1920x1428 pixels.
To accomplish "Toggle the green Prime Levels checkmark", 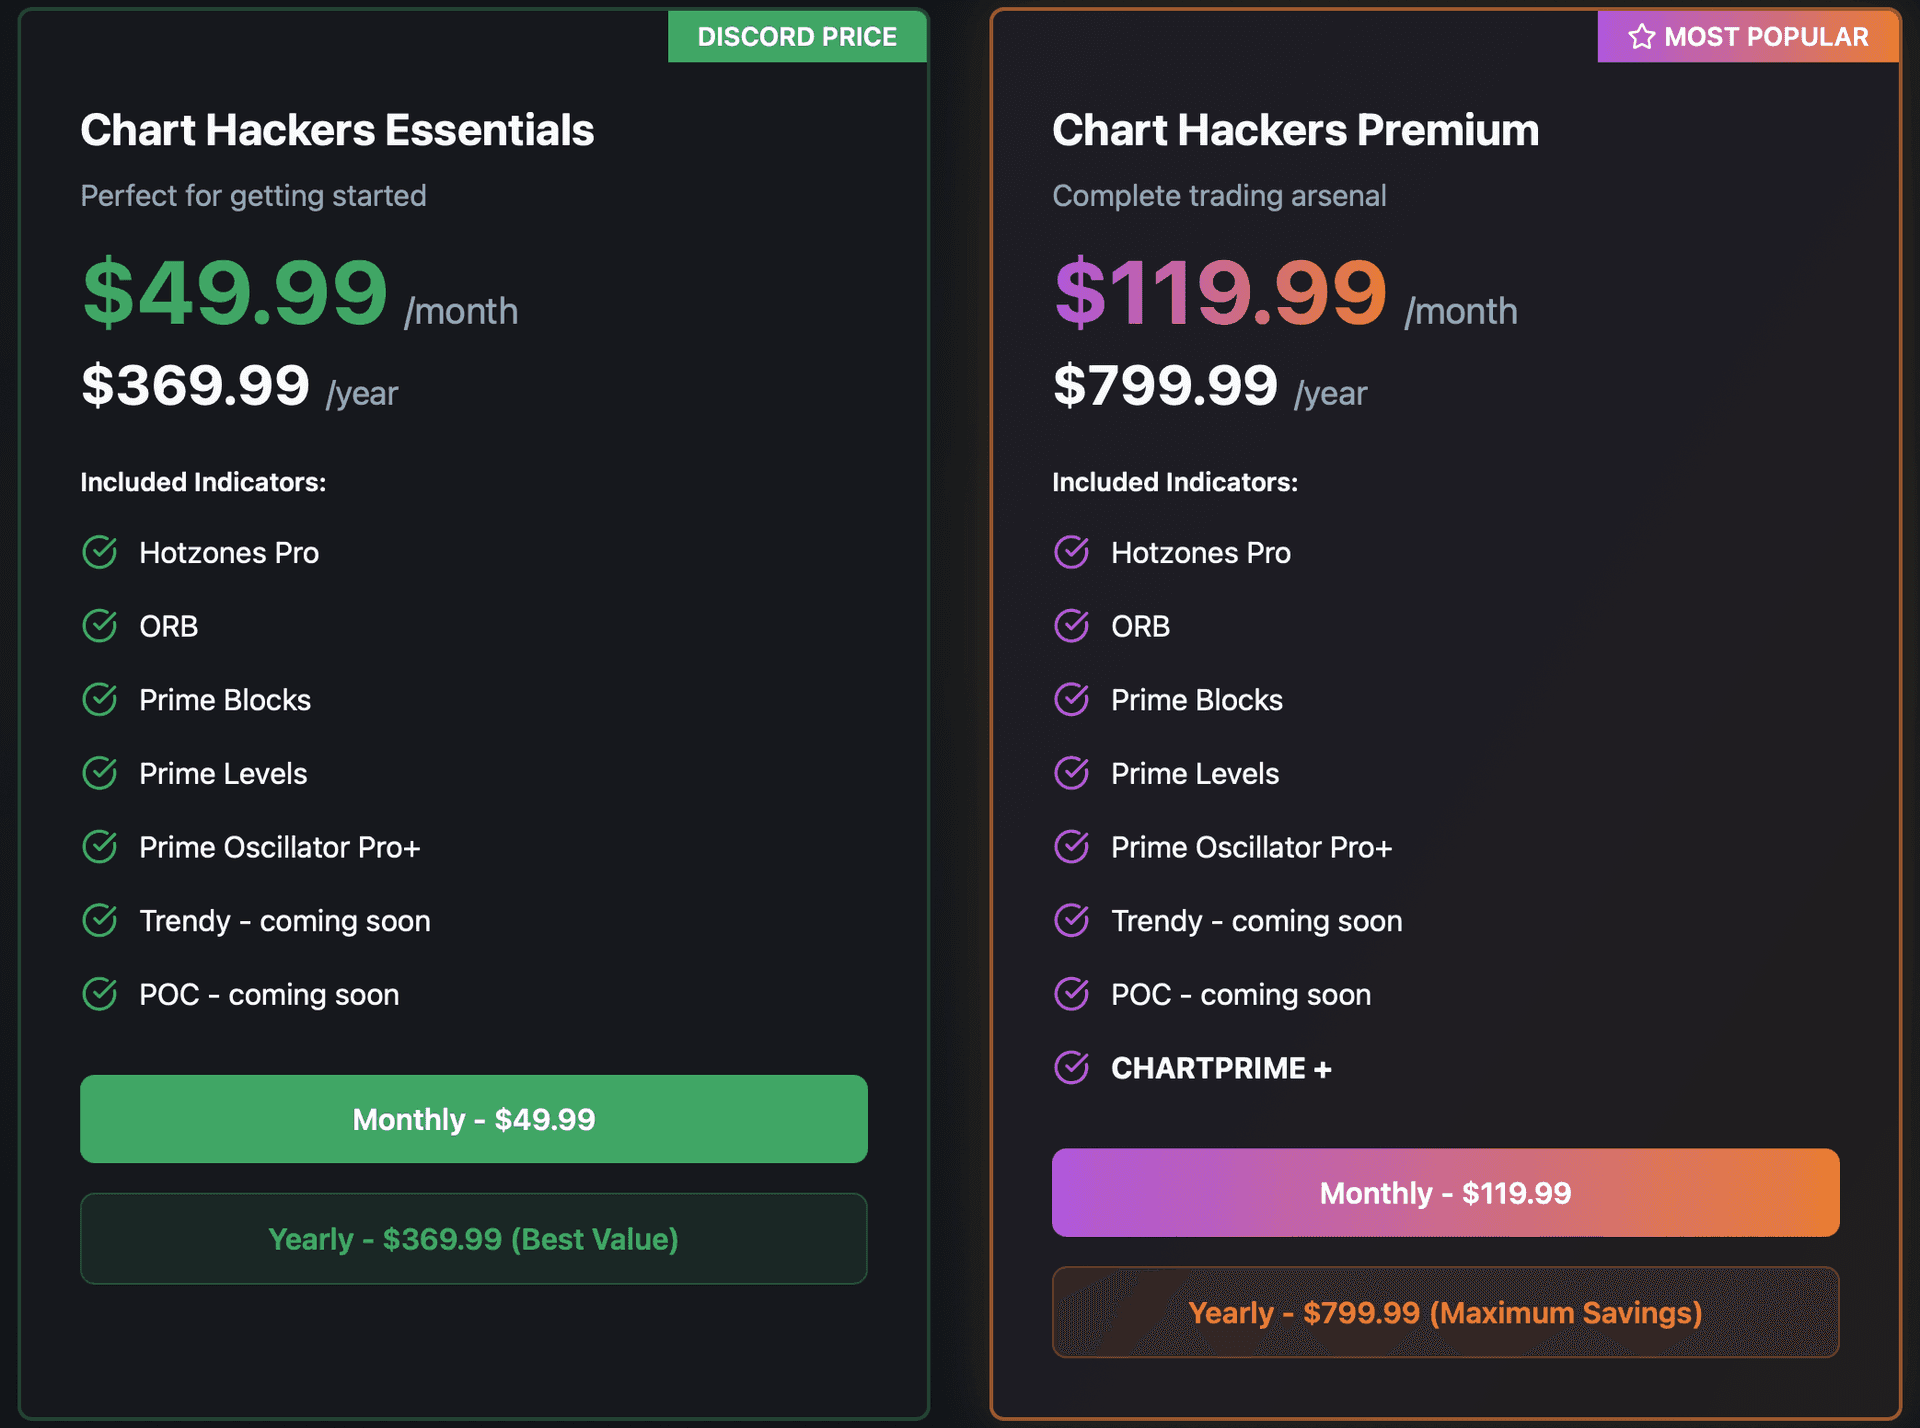I will tap(100, 773).
